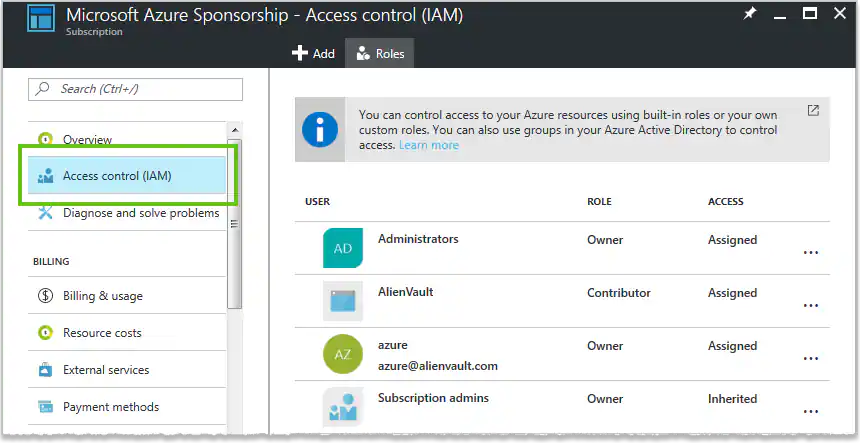Click the Overview circle icon
Image resolution: width=860 pixels, height=443 pixels.
[45, 139]
